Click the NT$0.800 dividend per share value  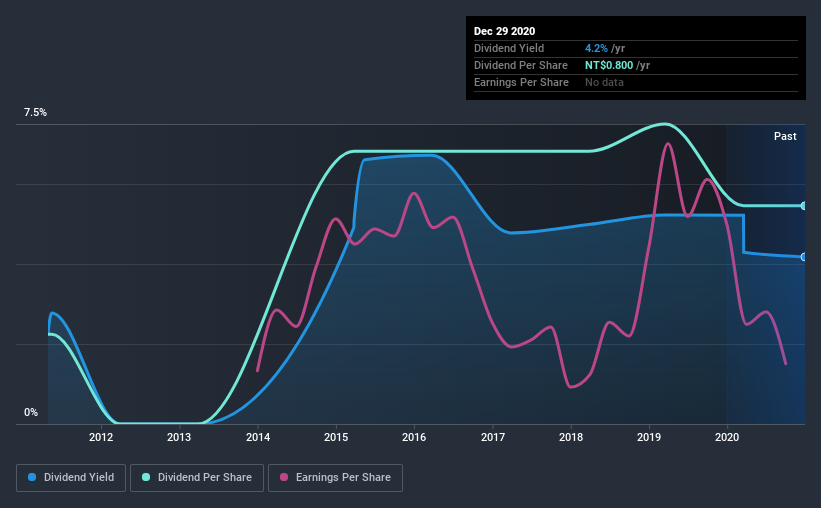pos(609,65)
